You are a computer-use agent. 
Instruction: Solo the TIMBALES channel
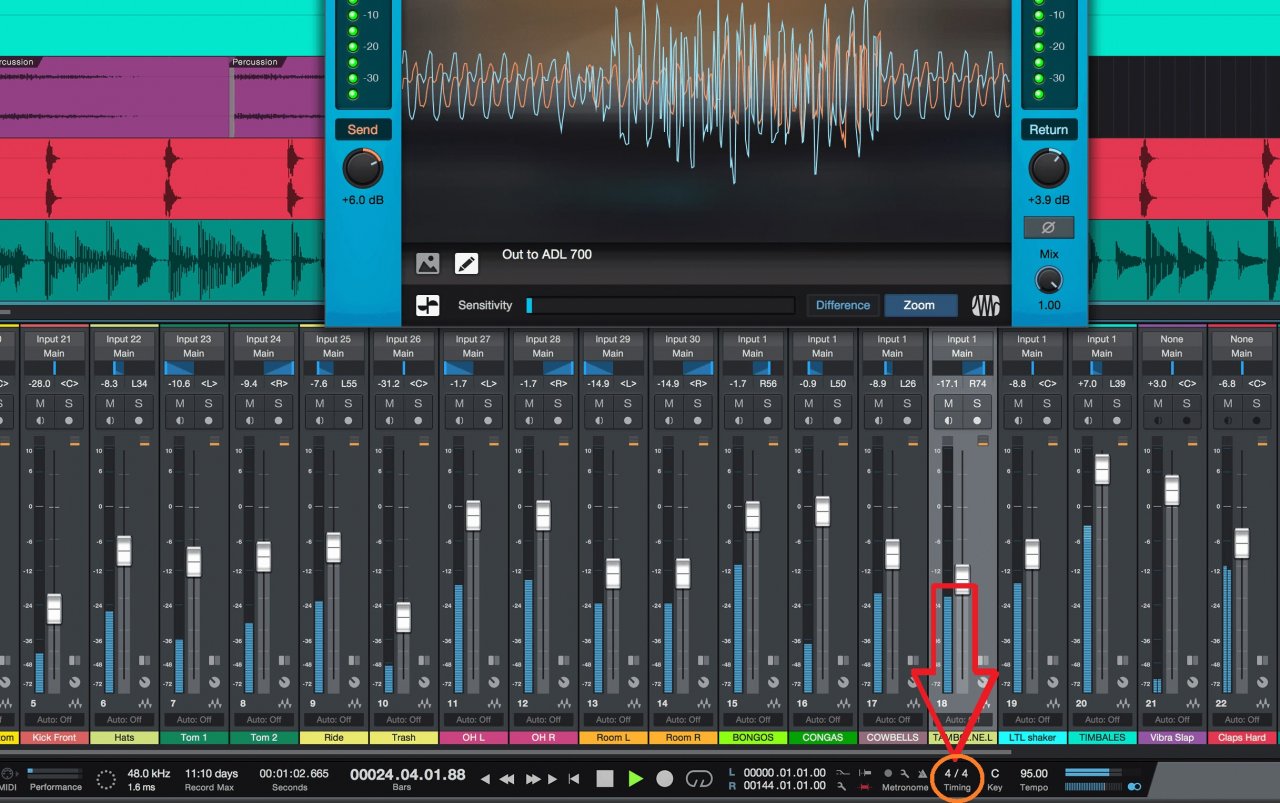point(1116,404)
